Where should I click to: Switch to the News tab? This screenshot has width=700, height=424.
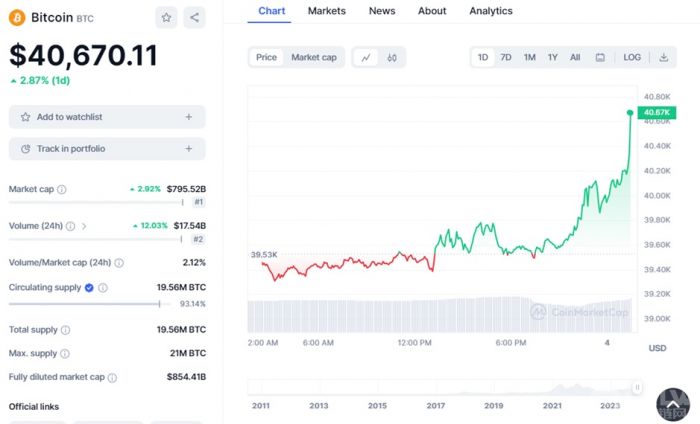pos(382,11)
